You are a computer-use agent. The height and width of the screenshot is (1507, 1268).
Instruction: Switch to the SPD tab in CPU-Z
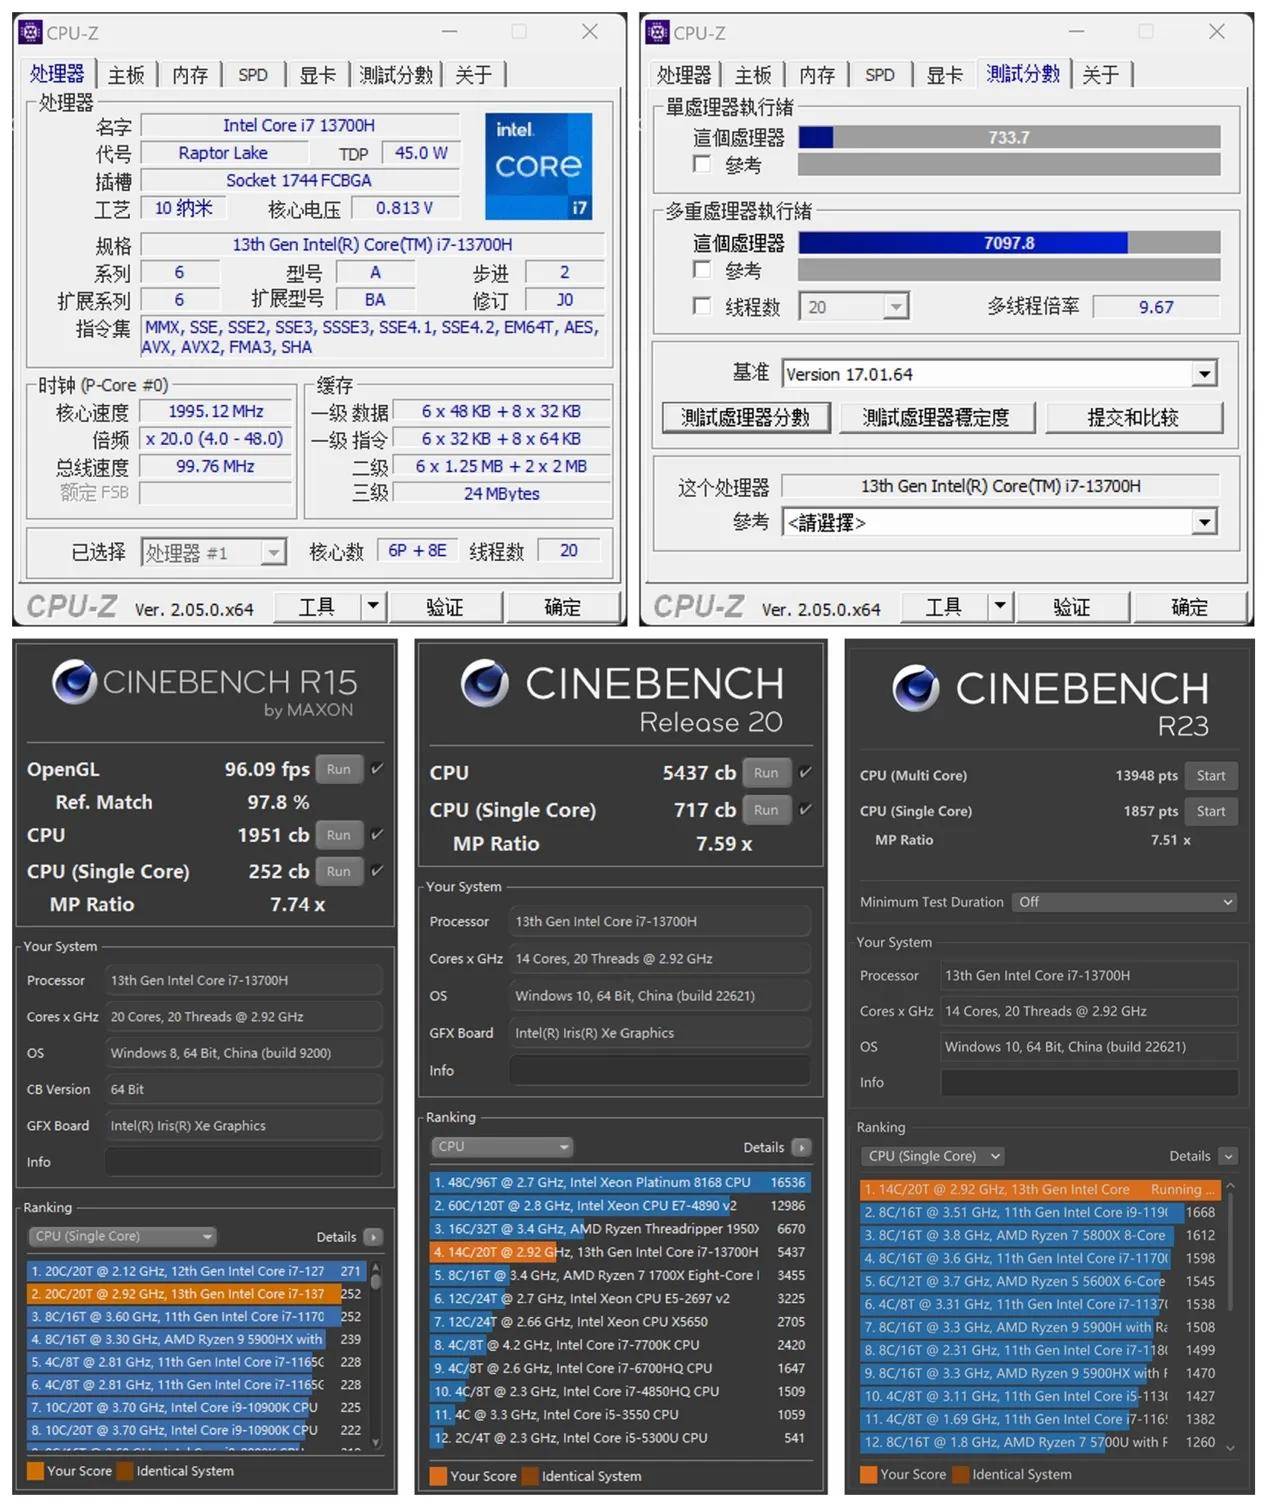pos(252,74)
